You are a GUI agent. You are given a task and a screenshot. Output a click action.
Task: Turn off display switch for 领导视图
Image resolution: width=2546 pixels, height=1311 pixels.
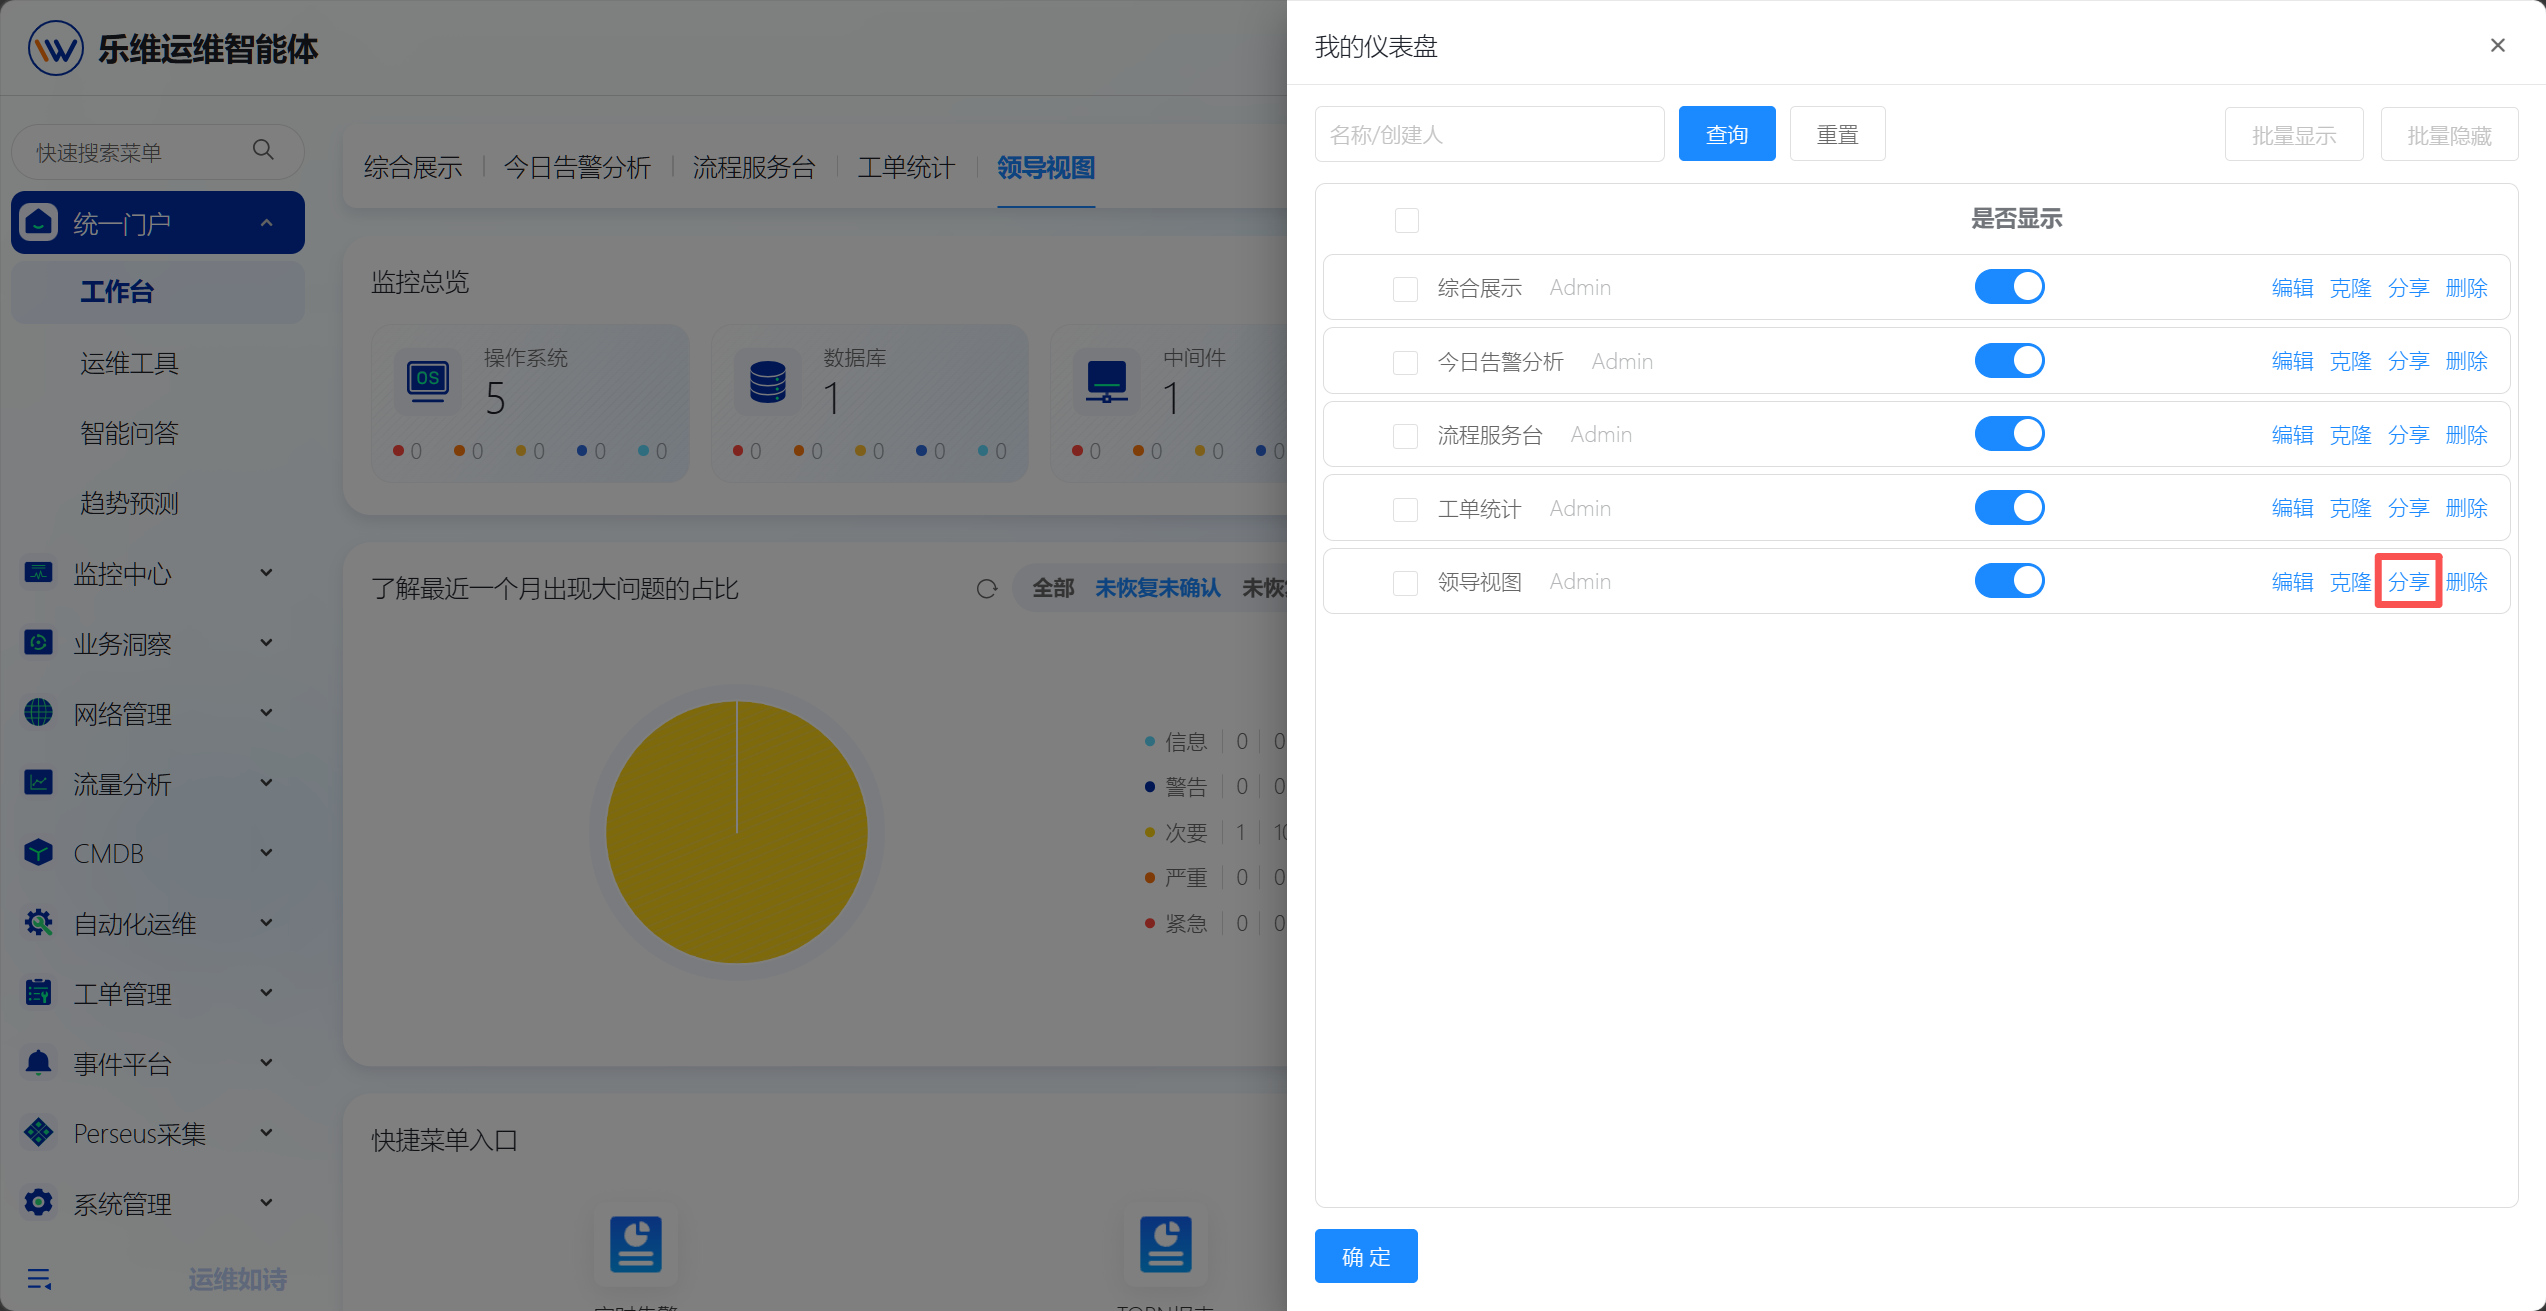coord(2009,581)
